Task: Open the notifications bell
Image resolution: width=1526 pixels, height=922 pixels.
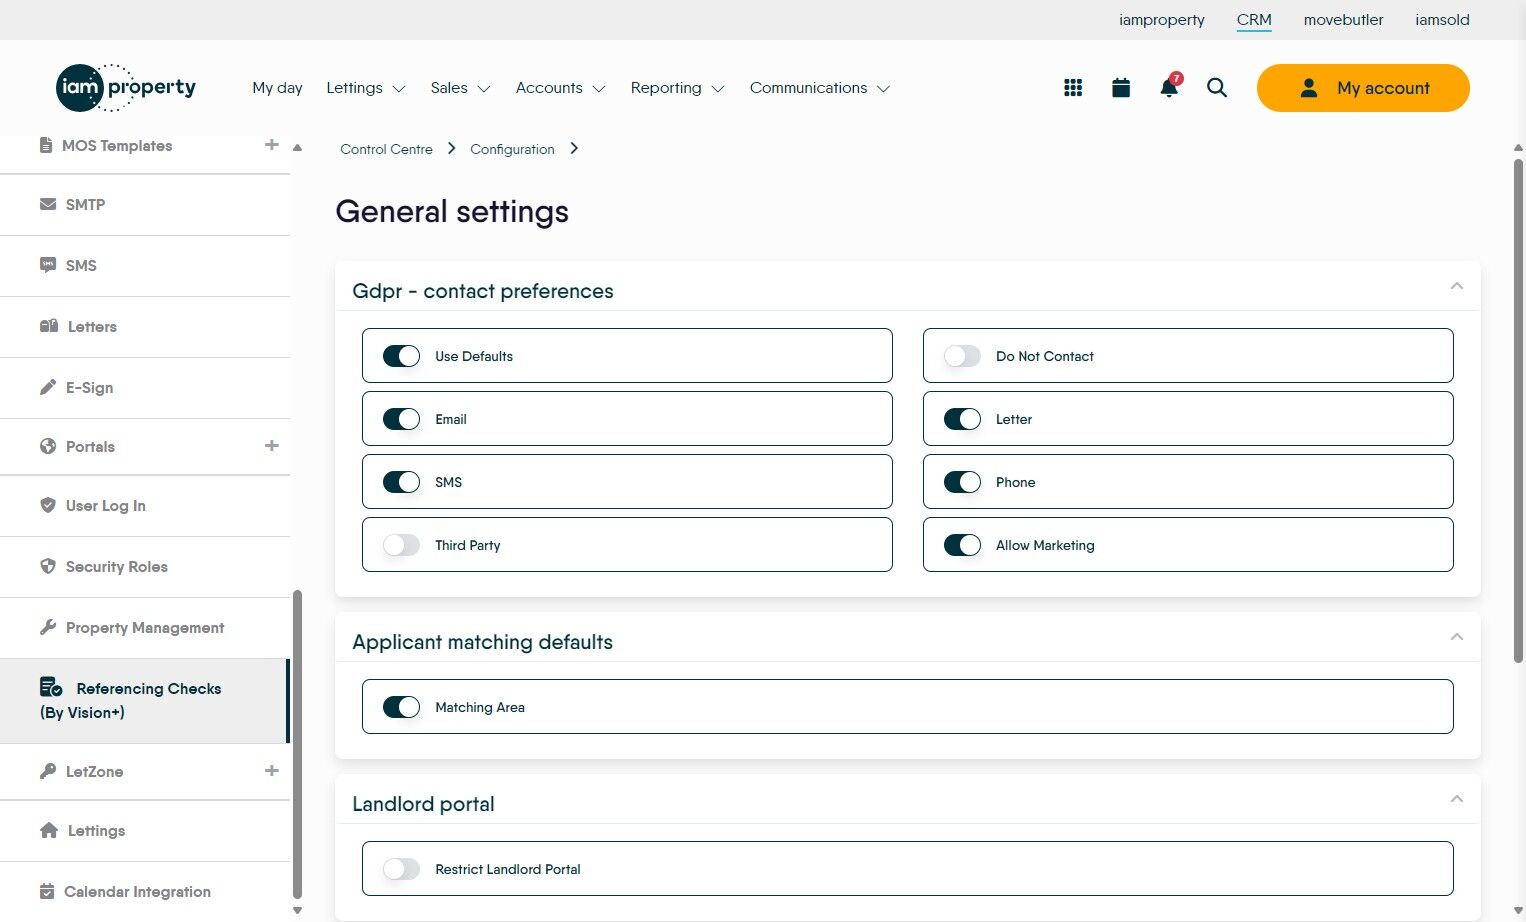Action: click(1168, 88)
